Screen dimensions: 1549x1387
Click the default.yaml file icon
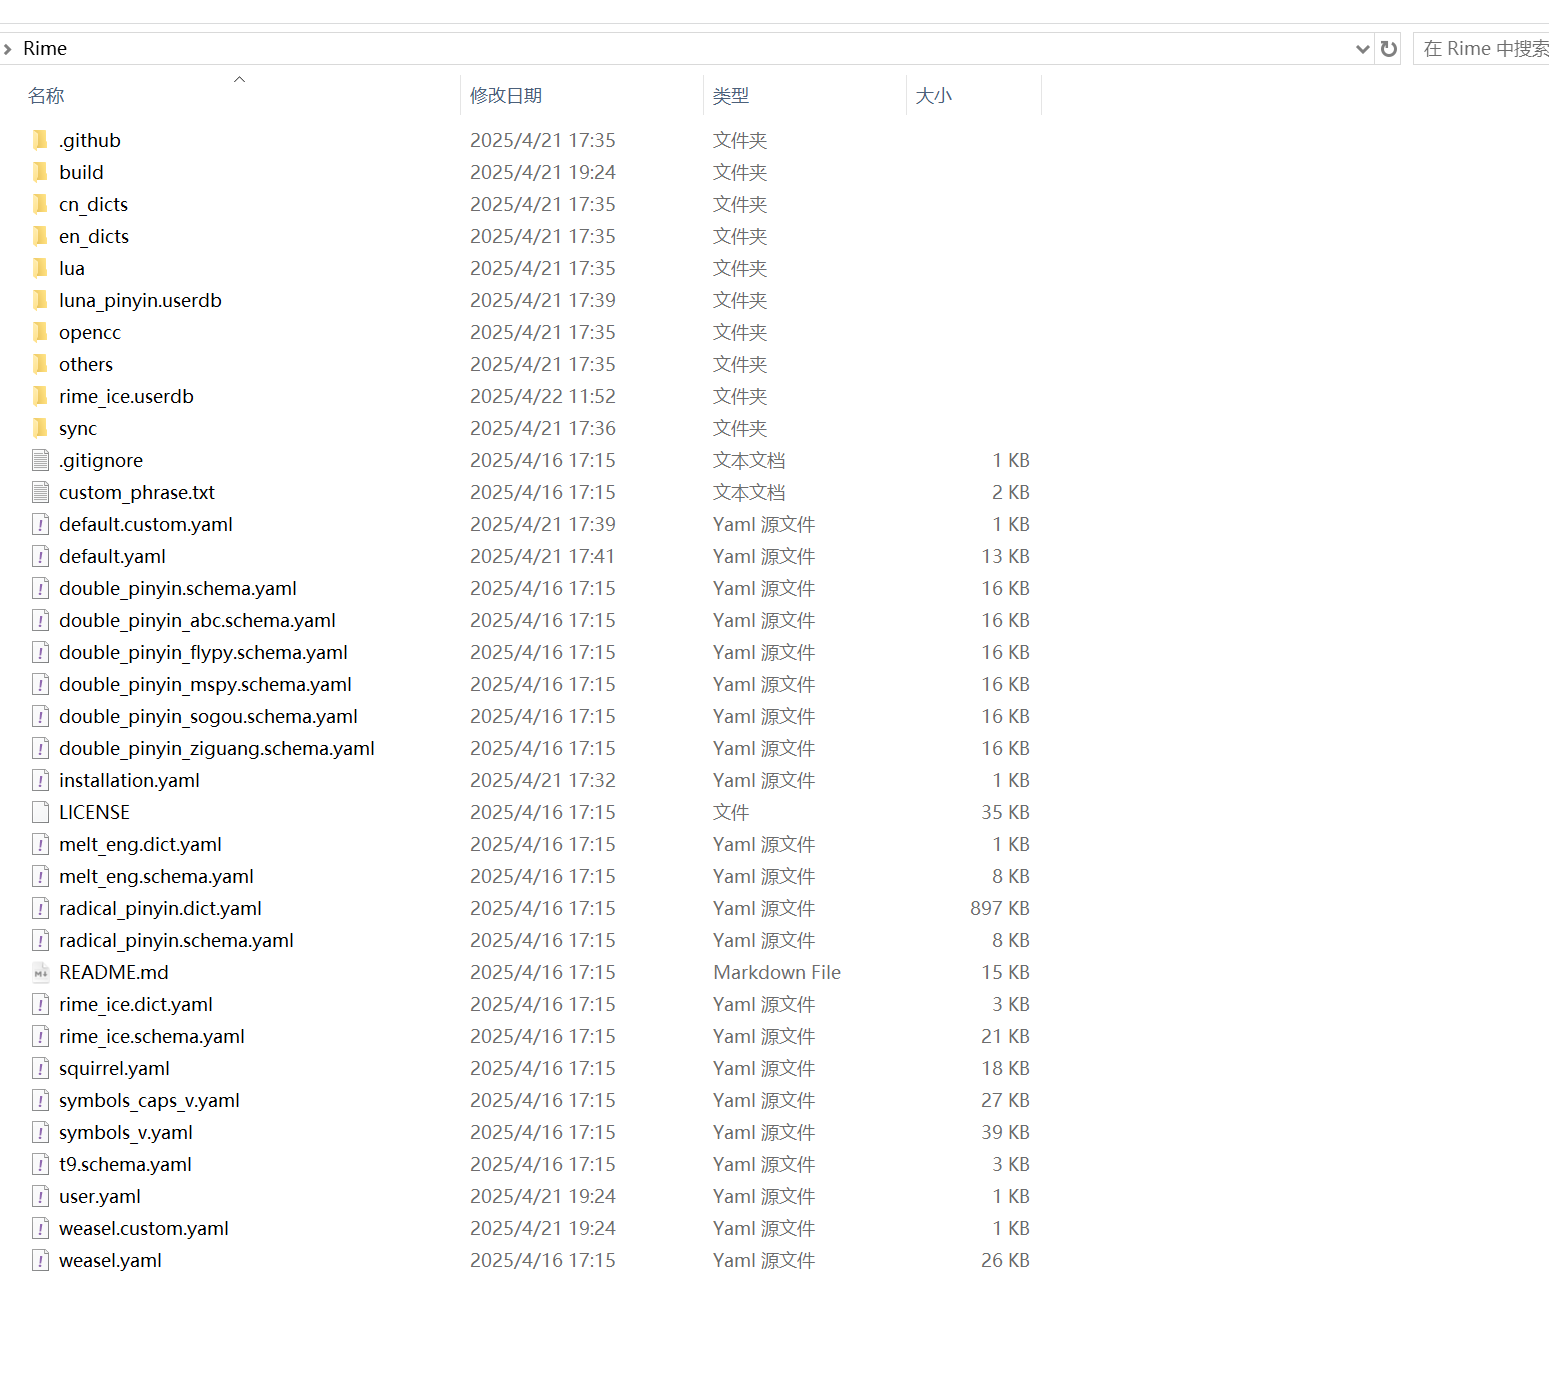tap(40, 556)
